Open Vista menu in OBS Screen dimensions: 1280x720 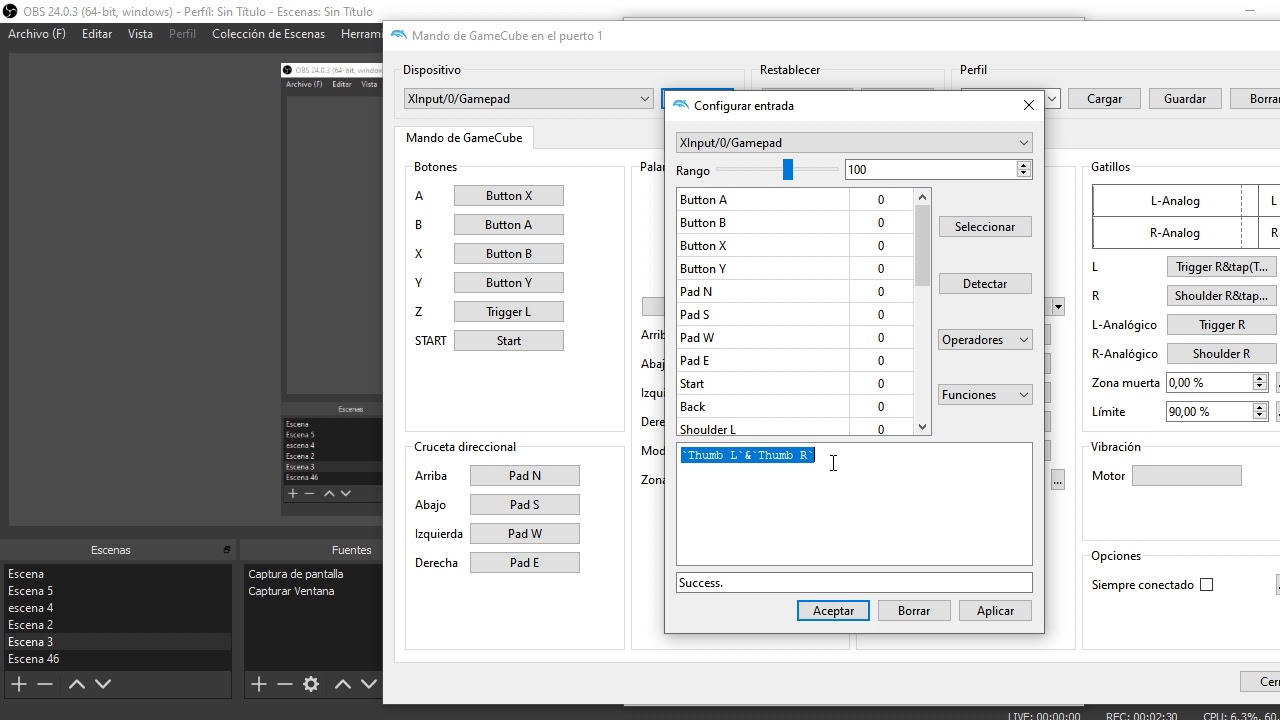(140, 34)
